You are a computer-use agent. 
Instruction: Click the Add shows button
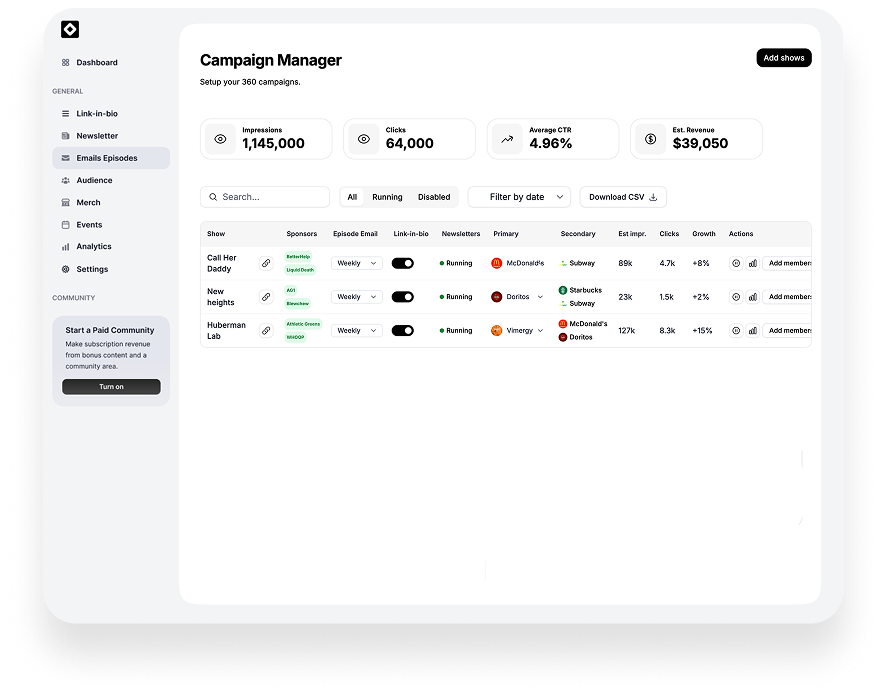pyautogui.click(x=784, y=58)
